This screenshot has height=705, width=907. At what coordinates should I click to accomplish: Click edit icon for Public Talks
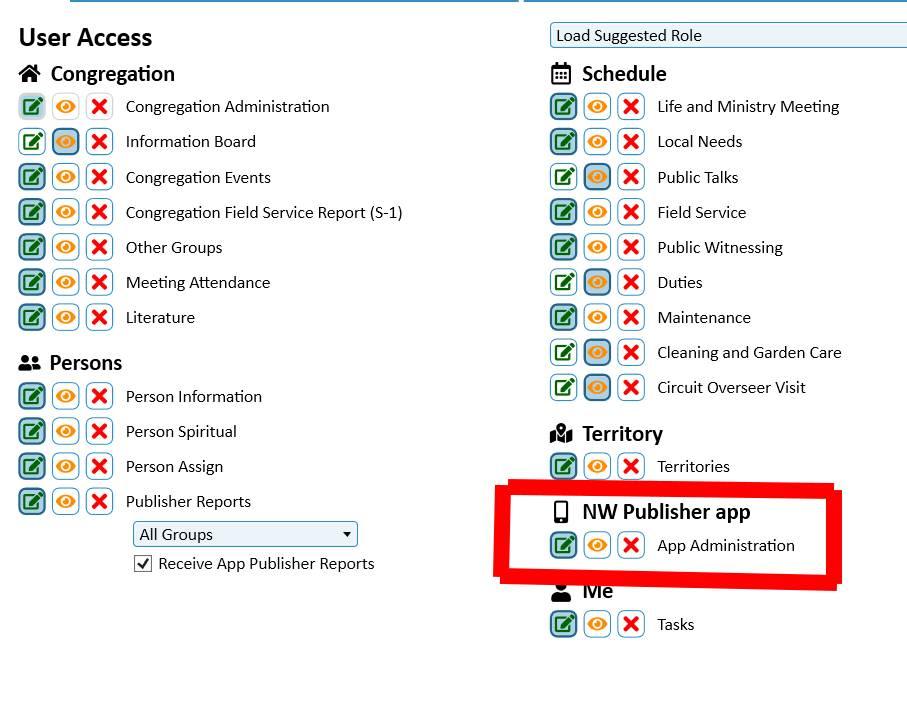[x=564, y=178]
